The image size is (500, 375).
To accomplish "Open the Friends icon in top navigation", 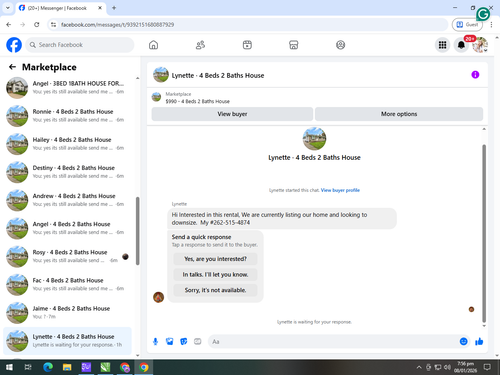I will tap(200, 45).
